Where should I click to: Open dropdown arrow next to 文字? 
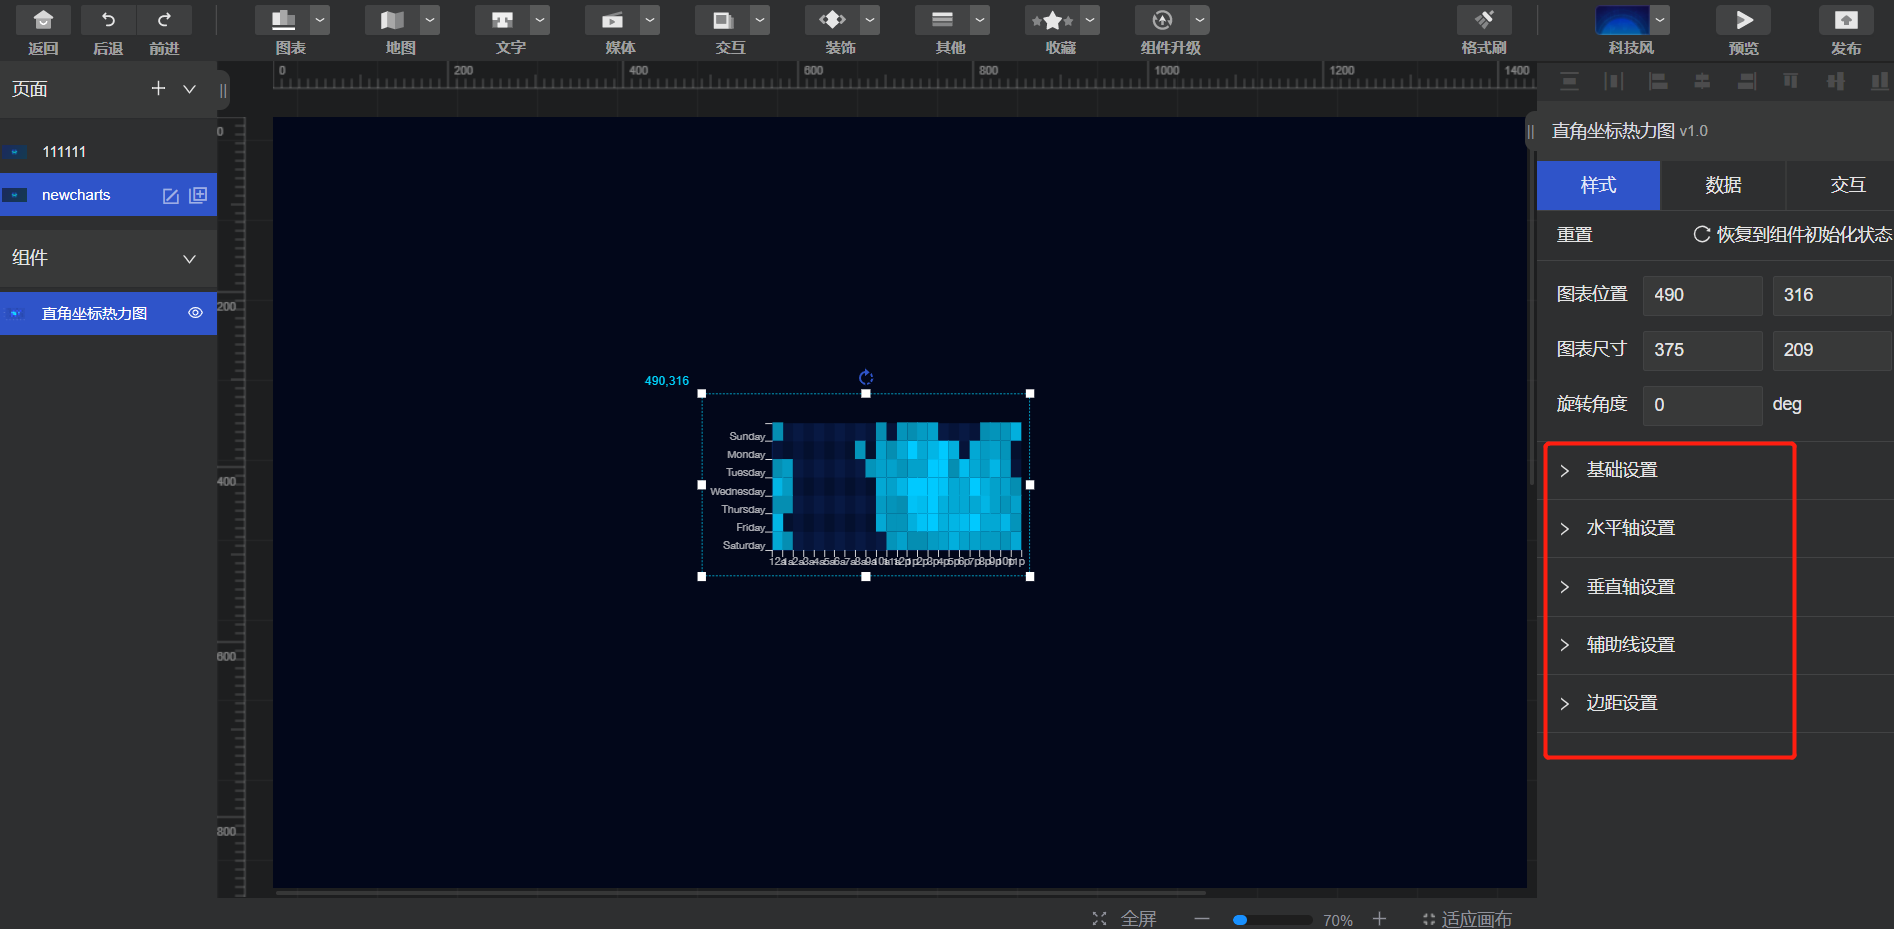[540, 20]
